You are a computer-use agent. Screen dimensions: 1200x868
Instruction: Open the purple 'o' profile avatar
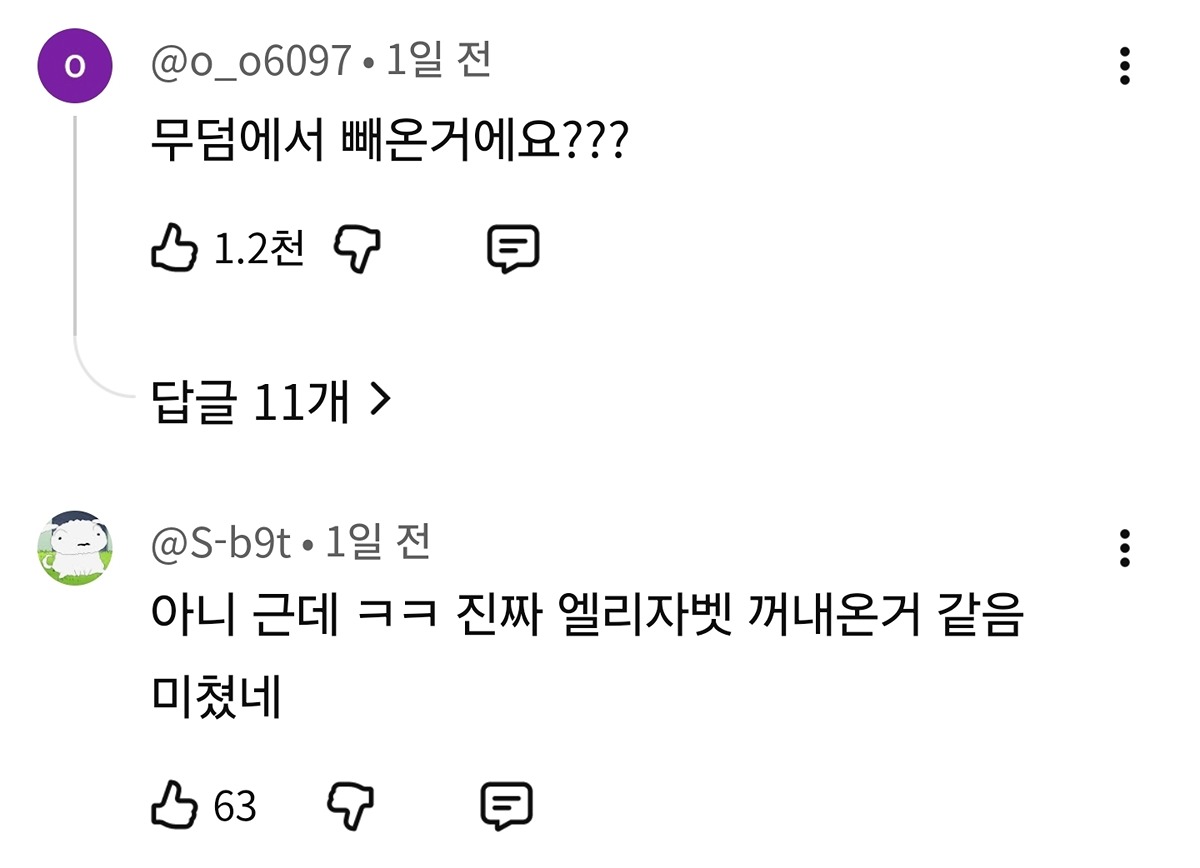pyautogui.click(x=75, y=66)
